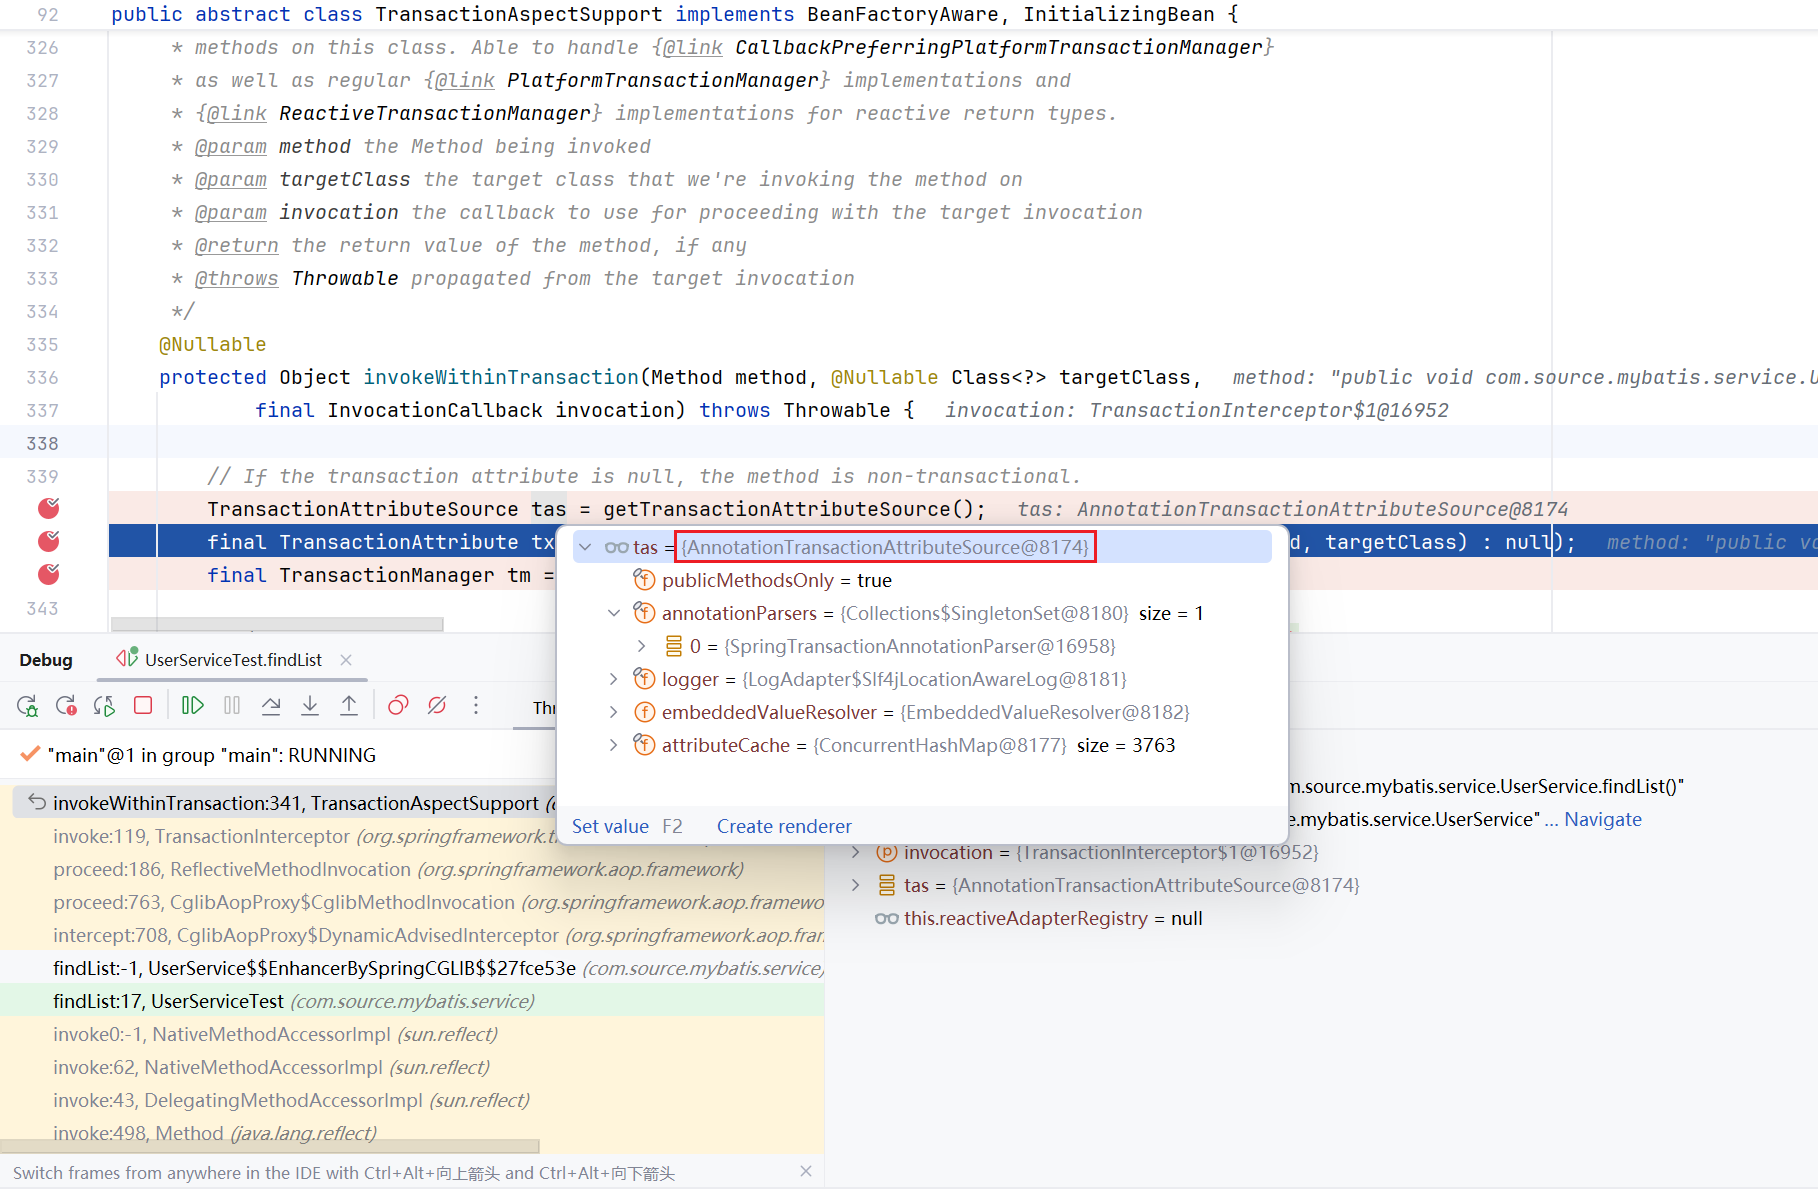
Task: Click the Navigate link for UserService
Action: pos(1603,819)
